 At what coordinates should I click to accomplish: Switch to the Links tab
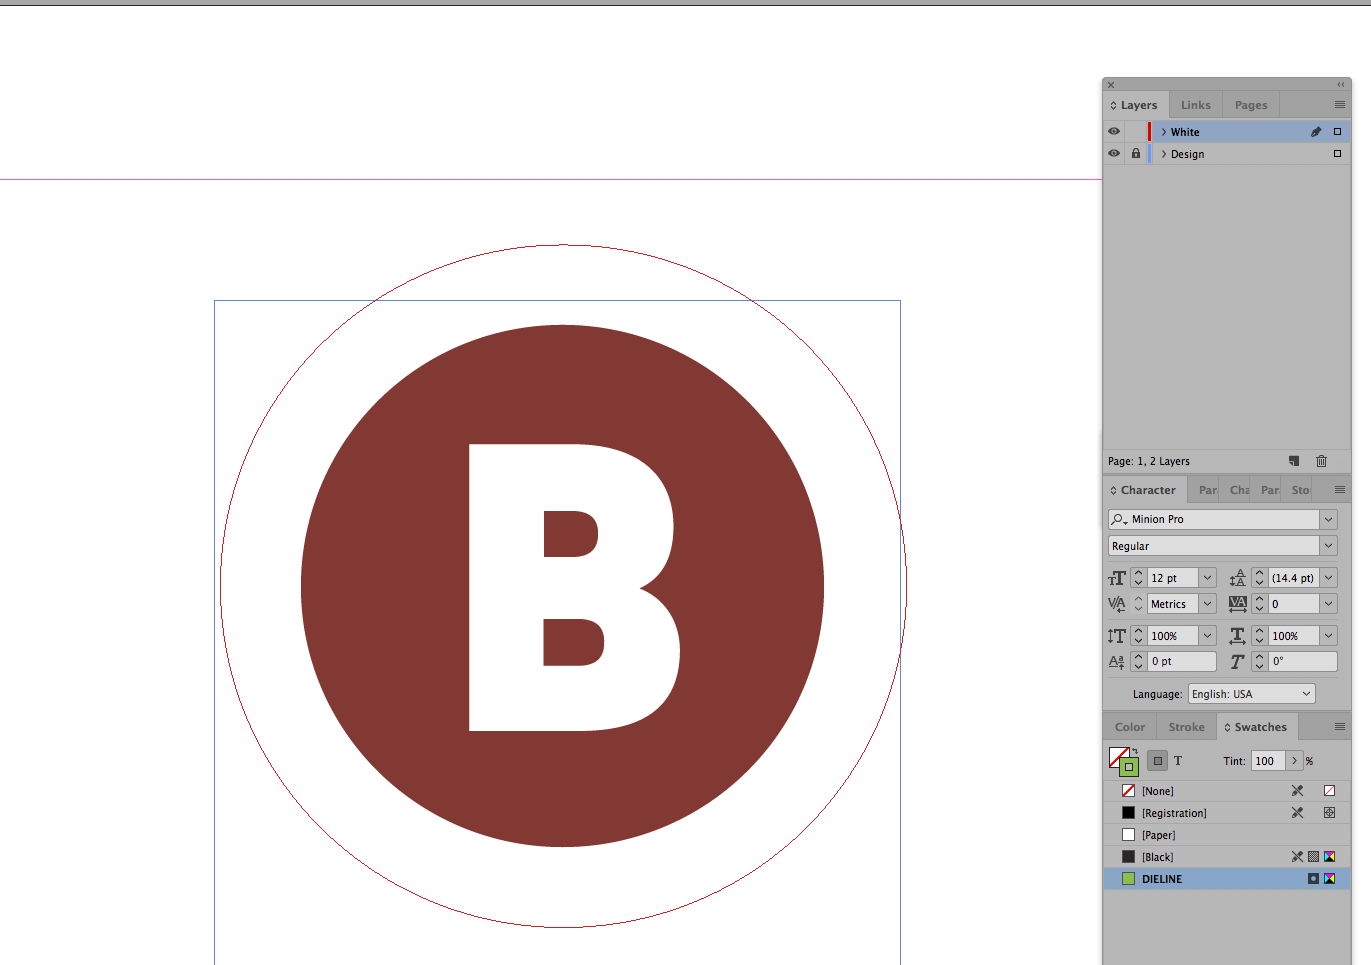pos(1196,105)
